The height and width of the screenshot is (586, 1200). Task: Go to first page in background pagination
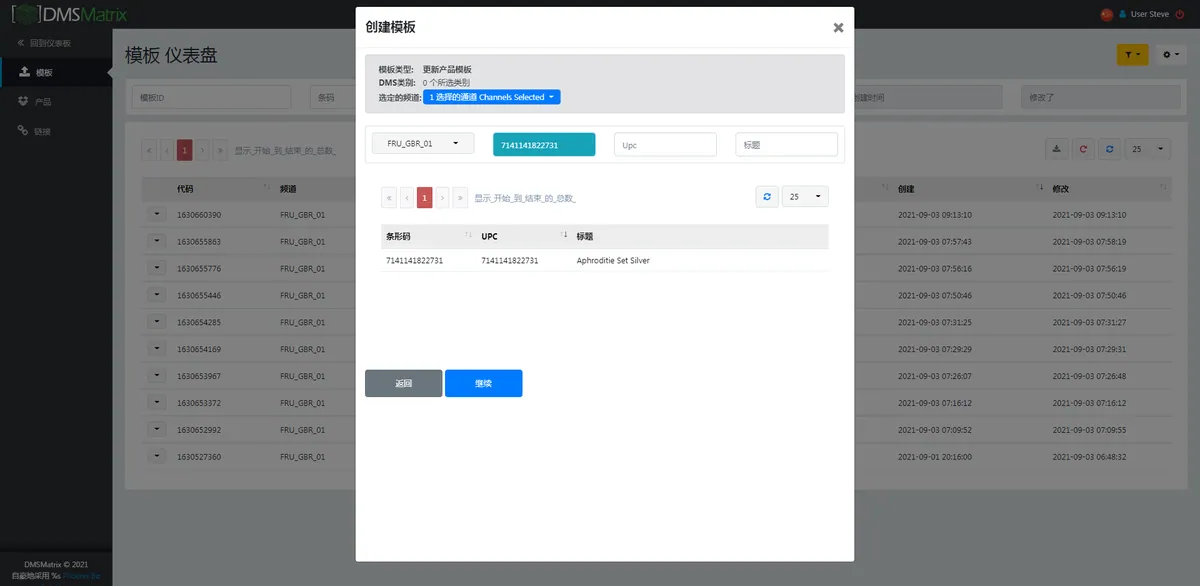pyautogui.click(x=149, y=150)
